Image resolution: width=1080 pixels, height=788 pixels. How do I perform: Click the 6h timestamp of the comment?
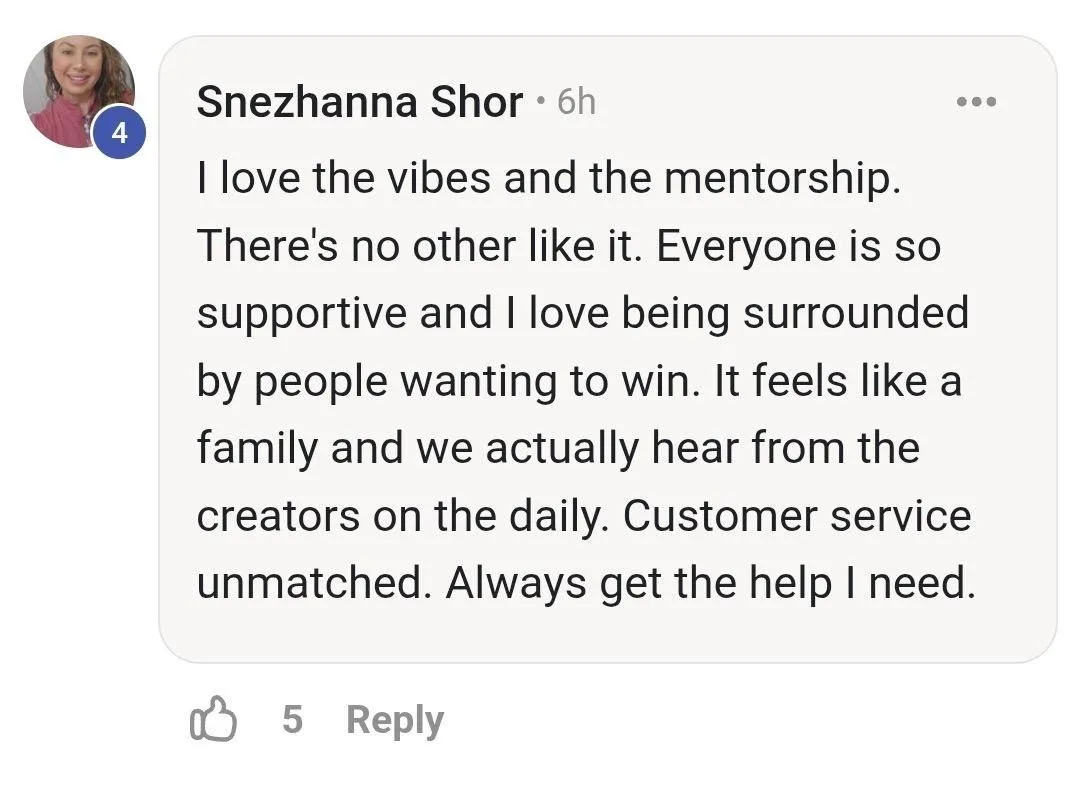tap(577, 102)
